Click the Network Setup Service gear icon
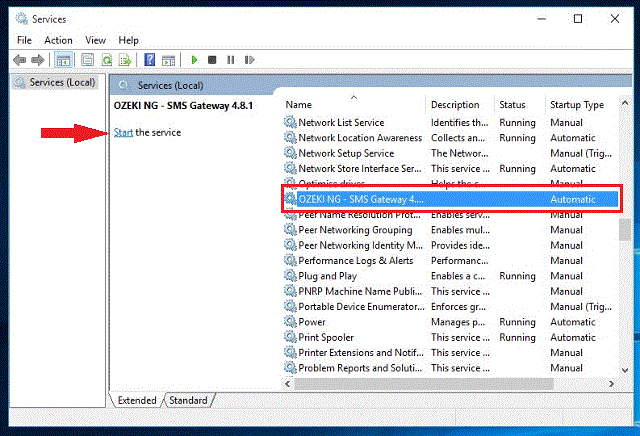This screenshot has width=640, height=436. pyautogui.click(x=290, y=153)
